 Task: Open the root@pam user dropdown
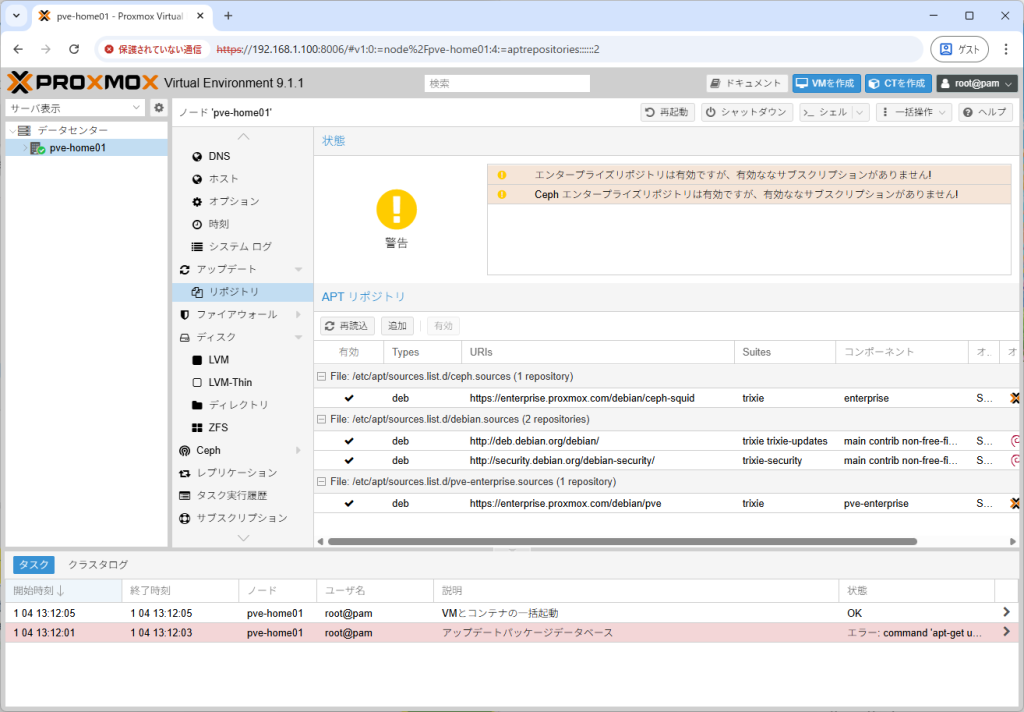[x=977, y=83]
